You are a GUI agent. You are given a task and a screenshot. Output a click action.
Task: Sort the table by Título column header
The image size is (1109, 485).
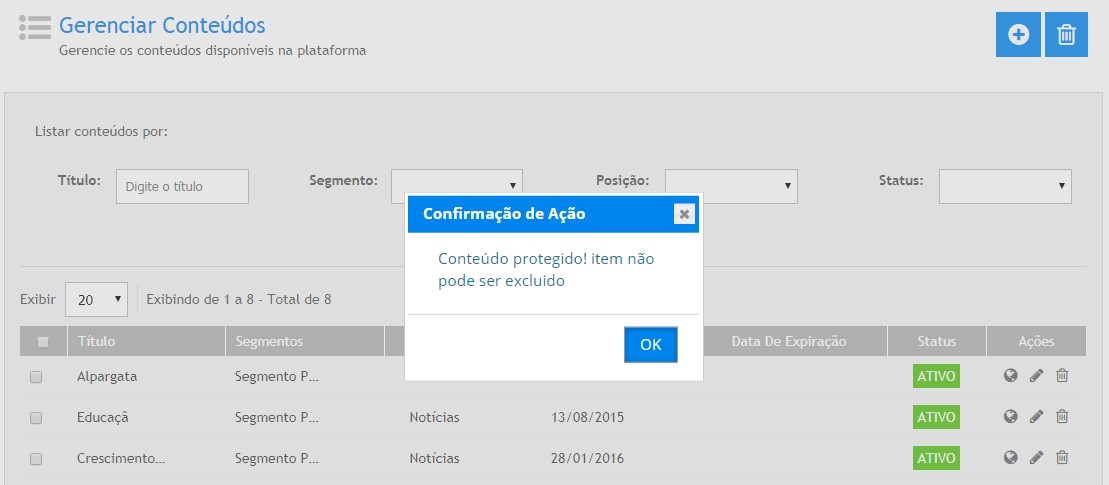pyautogui.click(x=96, y=341)
